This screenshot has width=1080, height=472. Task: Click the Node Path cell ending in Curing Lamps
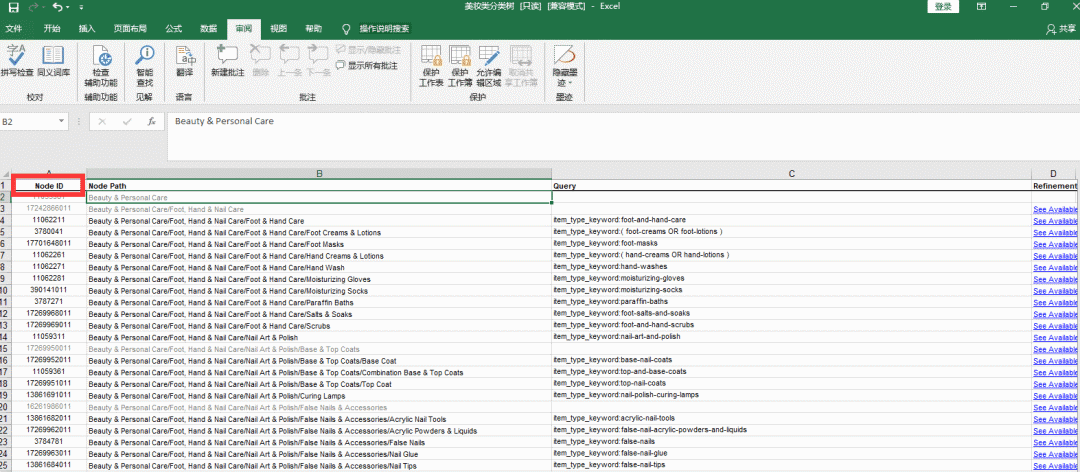[x=319, y=396]
